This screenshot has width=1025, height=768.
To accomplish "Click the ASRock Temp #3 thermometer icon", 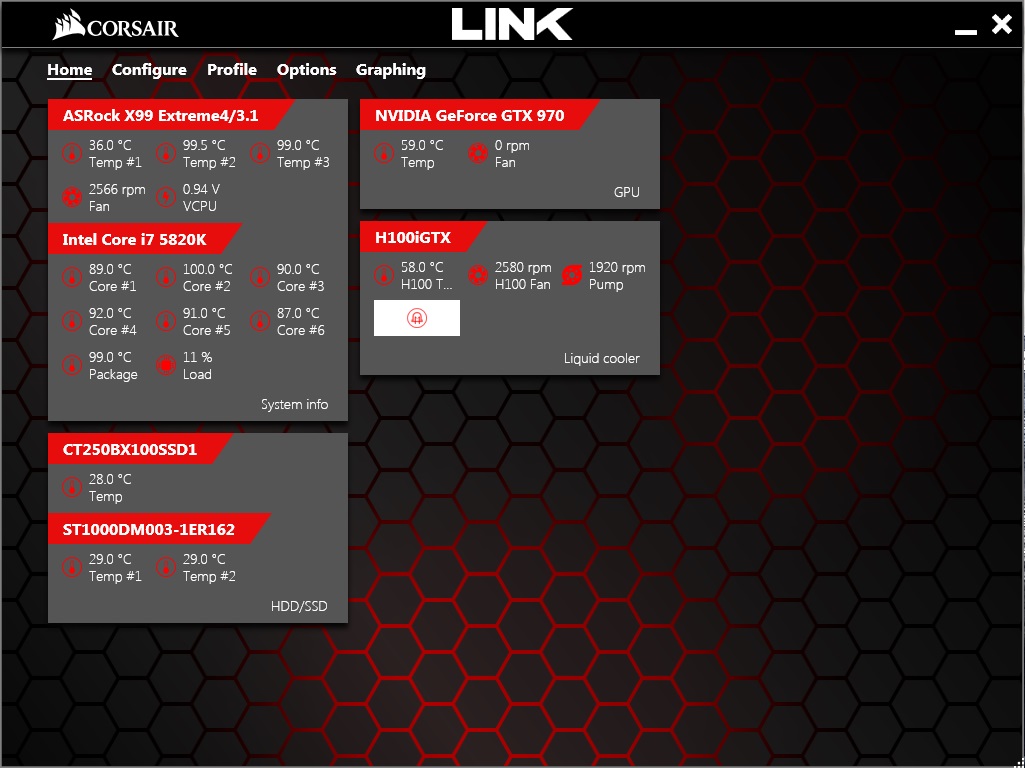I will pyautogui.click(x=260, y=154).
